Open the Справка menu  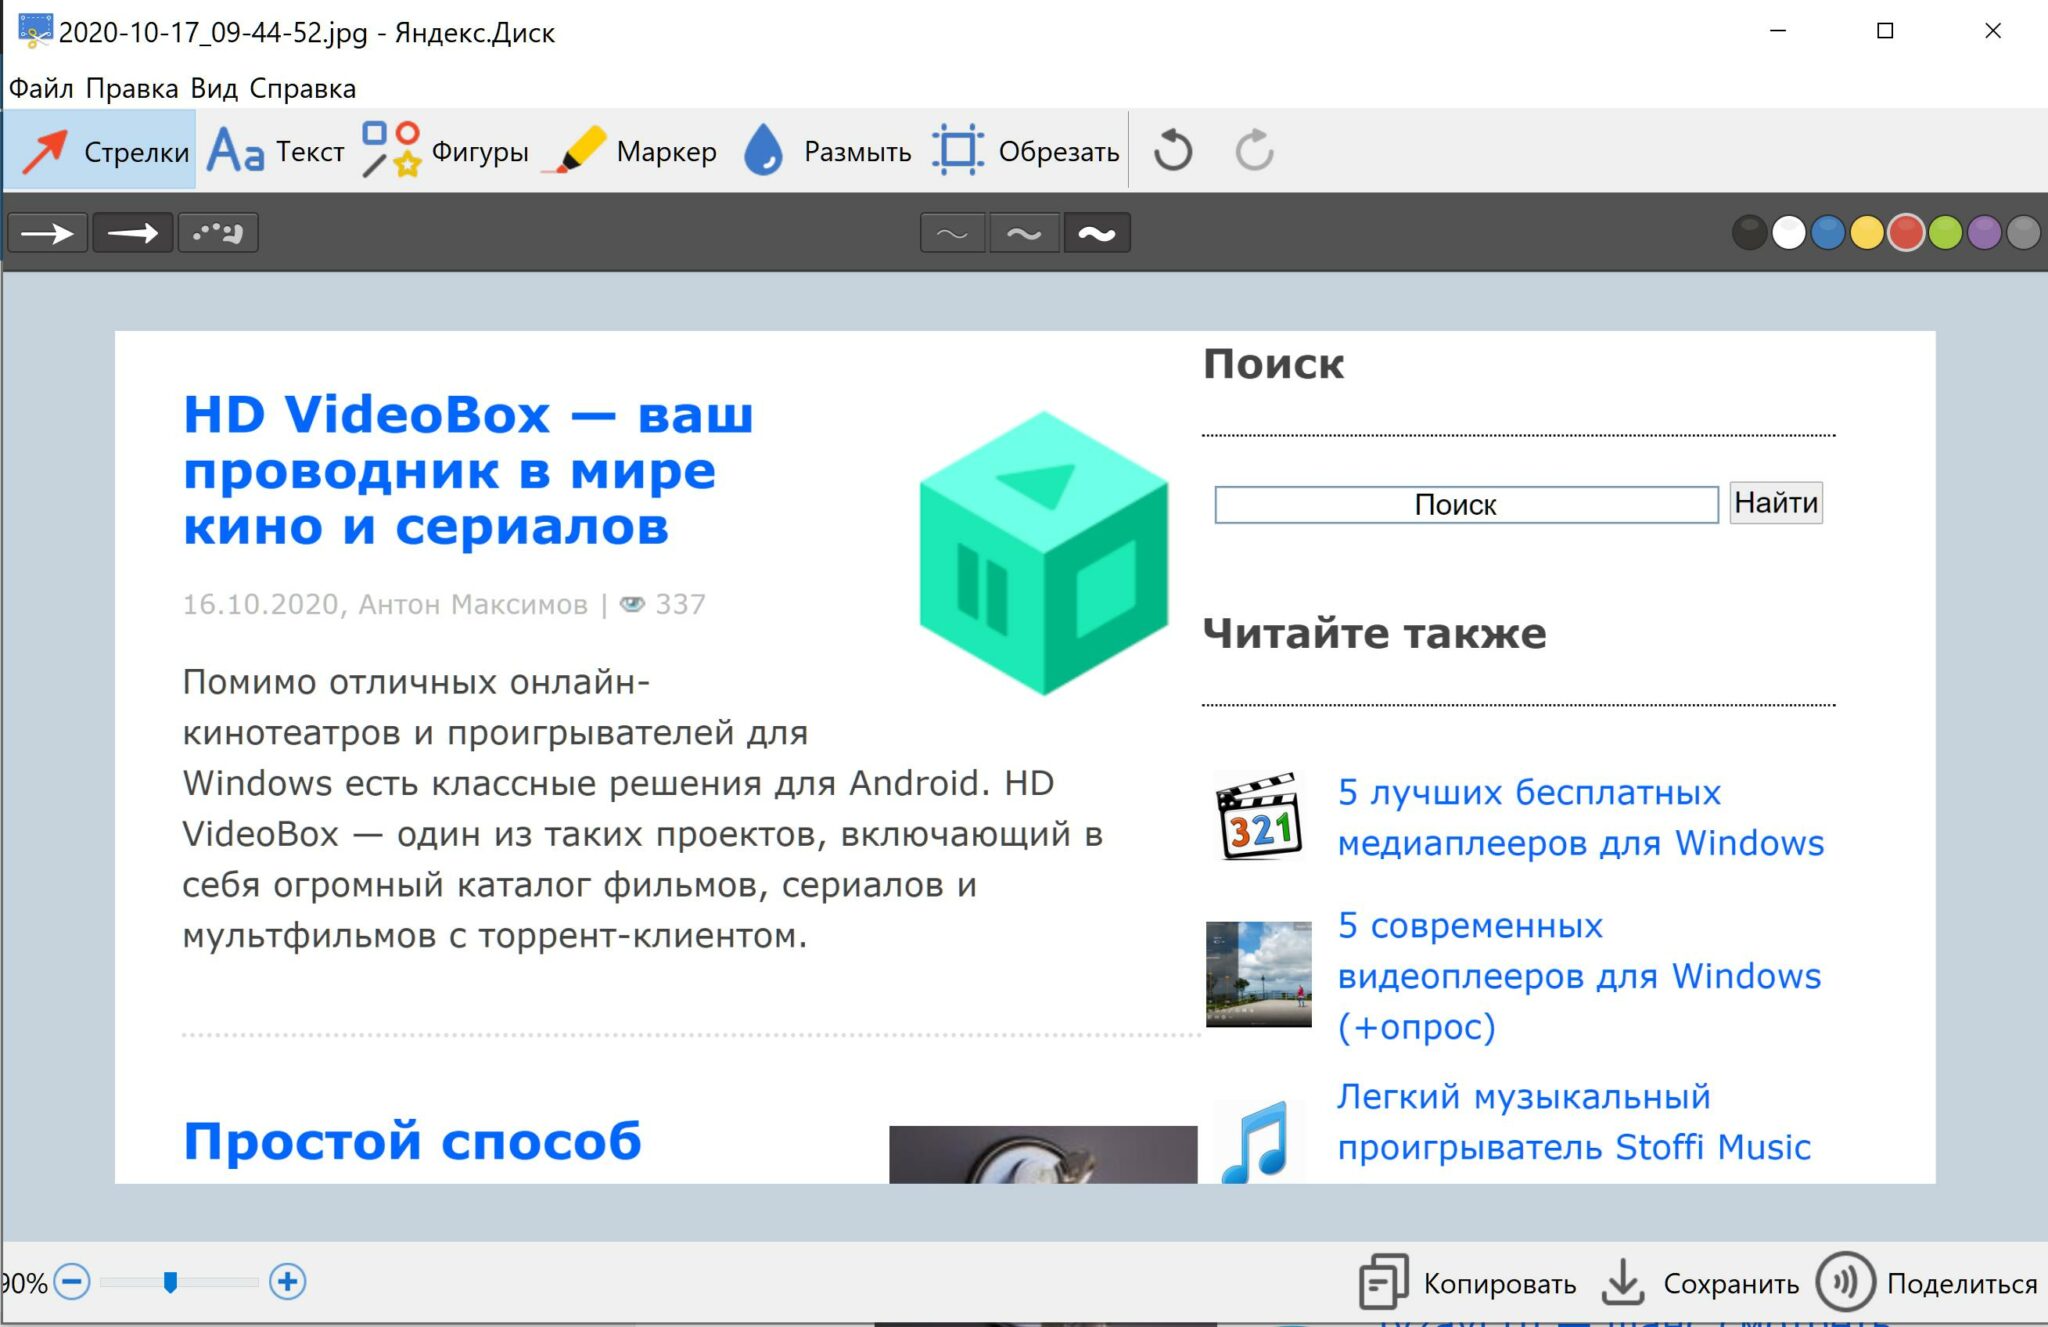[302, 89]
